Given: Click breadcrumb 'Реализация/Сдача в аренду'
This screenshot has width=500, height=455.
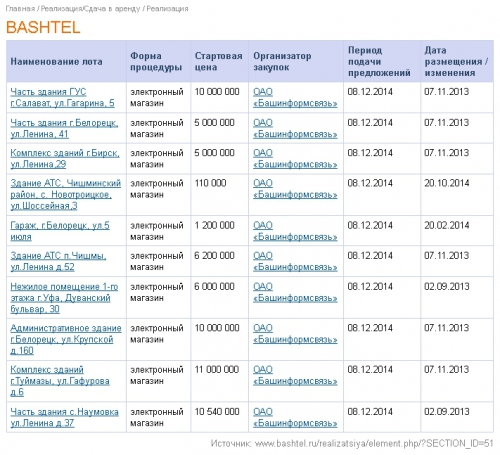Looking at the screenshot, I should point(90,9).
